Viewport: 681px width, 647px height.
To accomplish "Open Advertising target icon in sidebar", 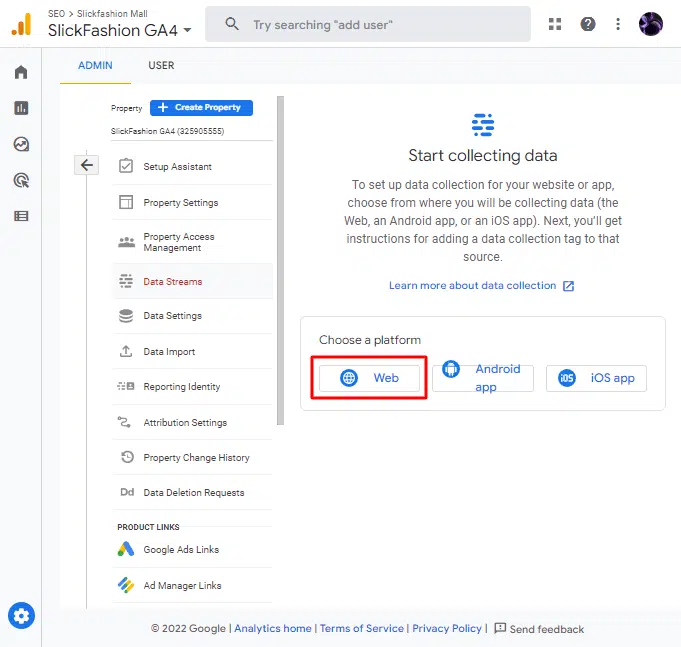I will click(21, 180).
